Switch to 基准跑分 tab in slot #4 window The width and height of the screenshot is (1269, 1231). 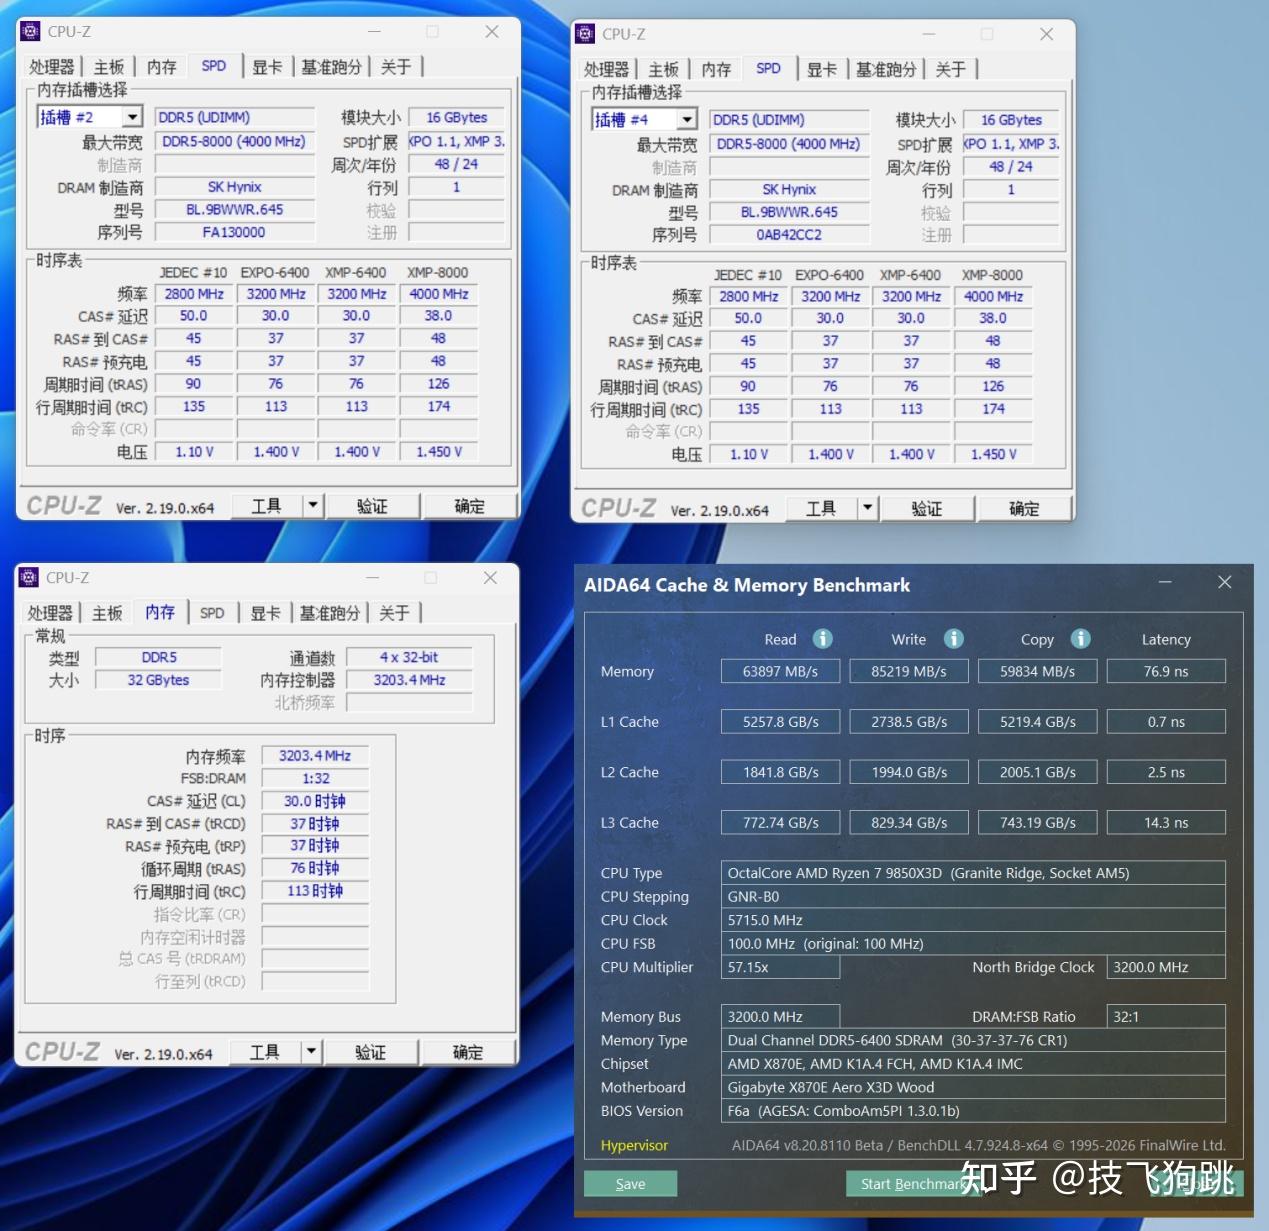click(886, 69)
